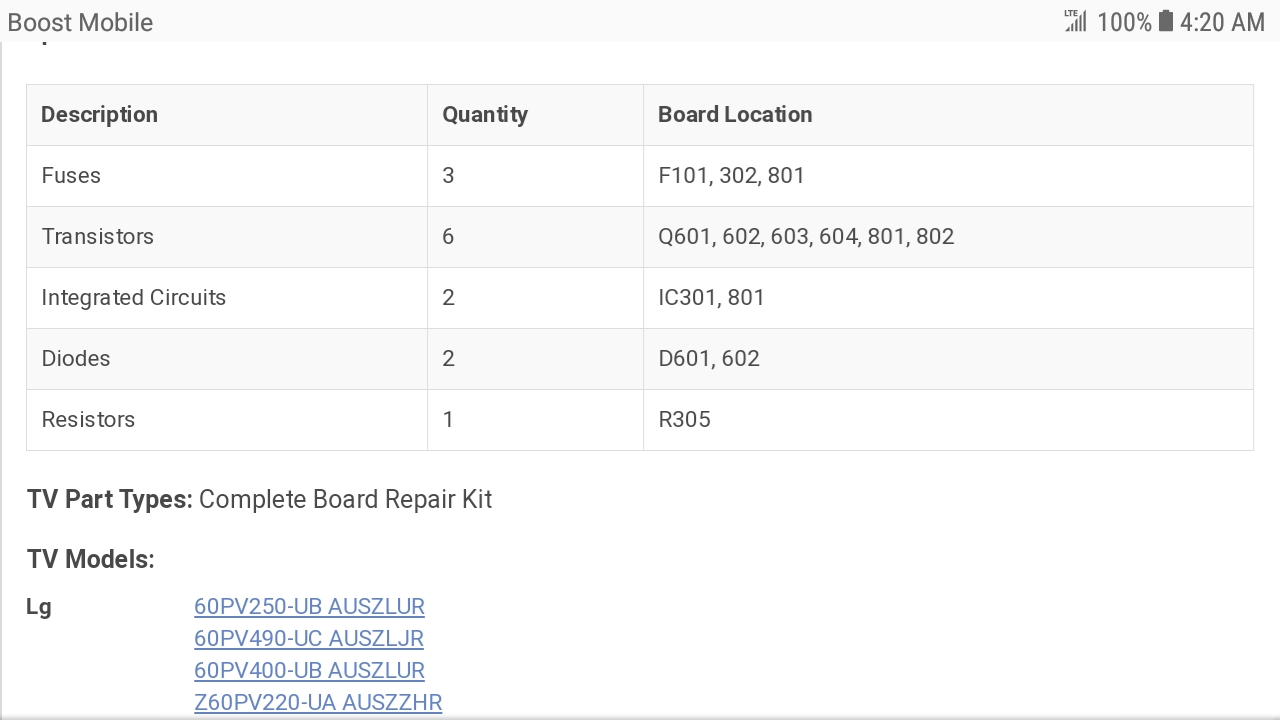The height and width of the screenshot is (720, 1280).
Task: Tap the LTE signal strength icon
Action: [1075, 21]
